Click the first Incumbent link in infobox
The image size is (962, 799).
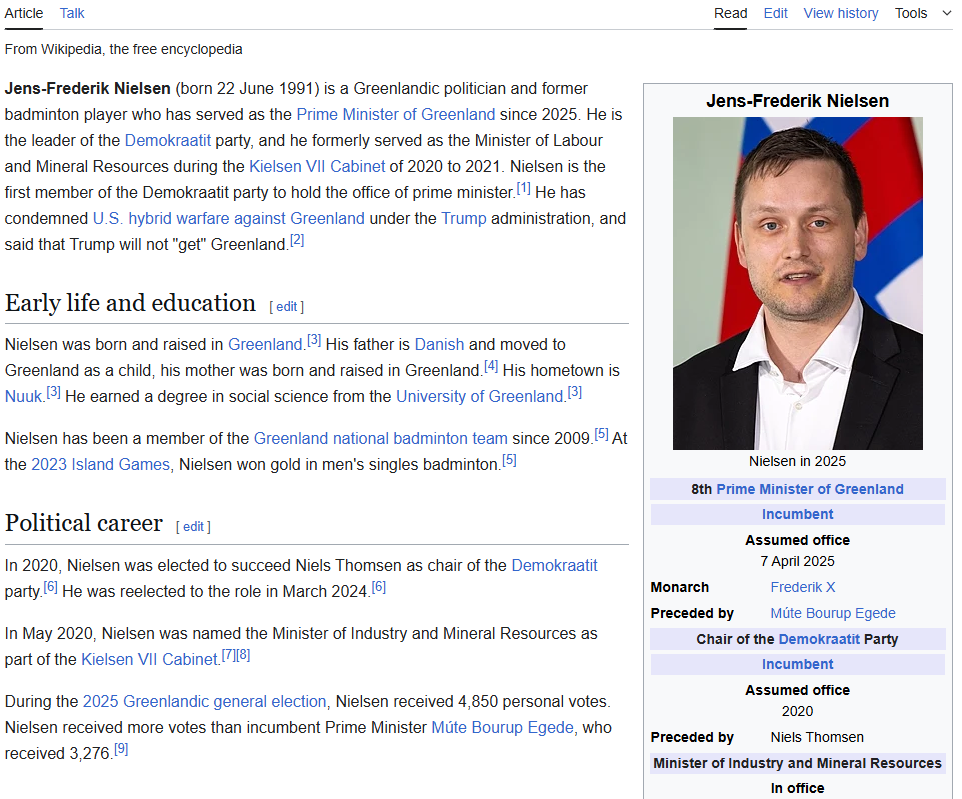click(798, 514)
